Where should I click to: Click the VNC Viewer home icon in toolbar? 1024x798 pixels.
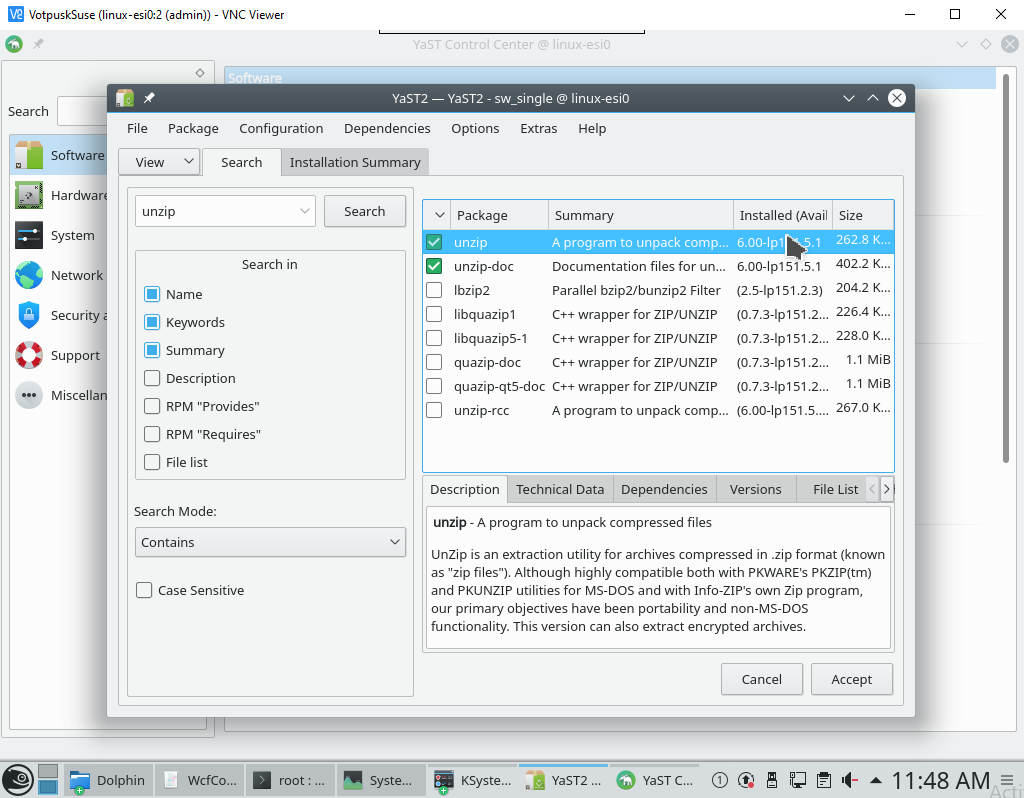[14, 44]
